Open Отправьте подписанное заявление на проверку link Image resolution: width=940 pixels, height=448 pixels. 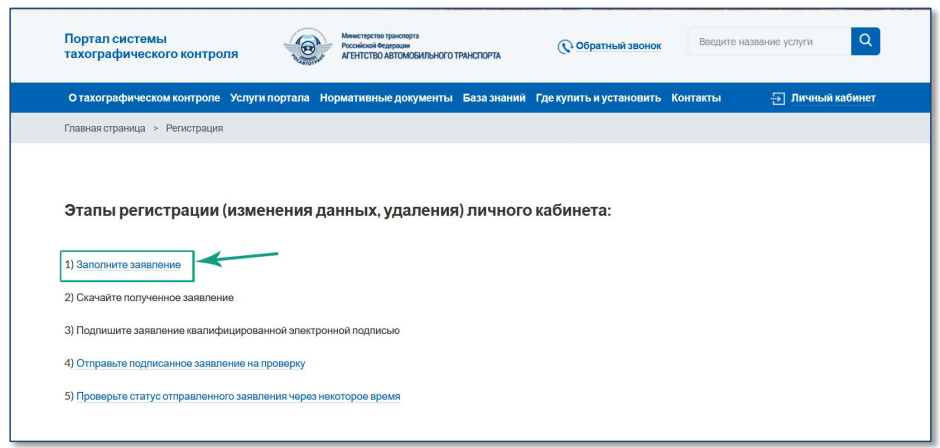click(190, 363)
